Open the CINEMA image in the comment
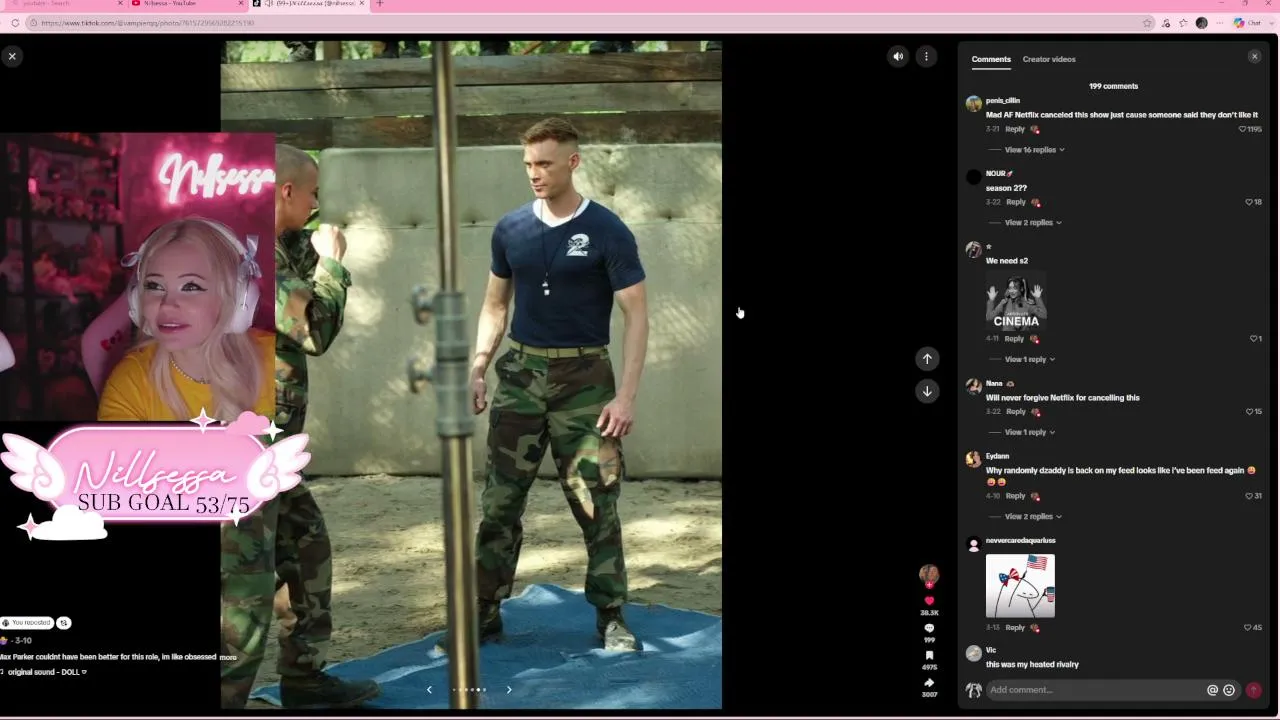This screenshot has height=720, width=1280. [x=1016, y=301]
